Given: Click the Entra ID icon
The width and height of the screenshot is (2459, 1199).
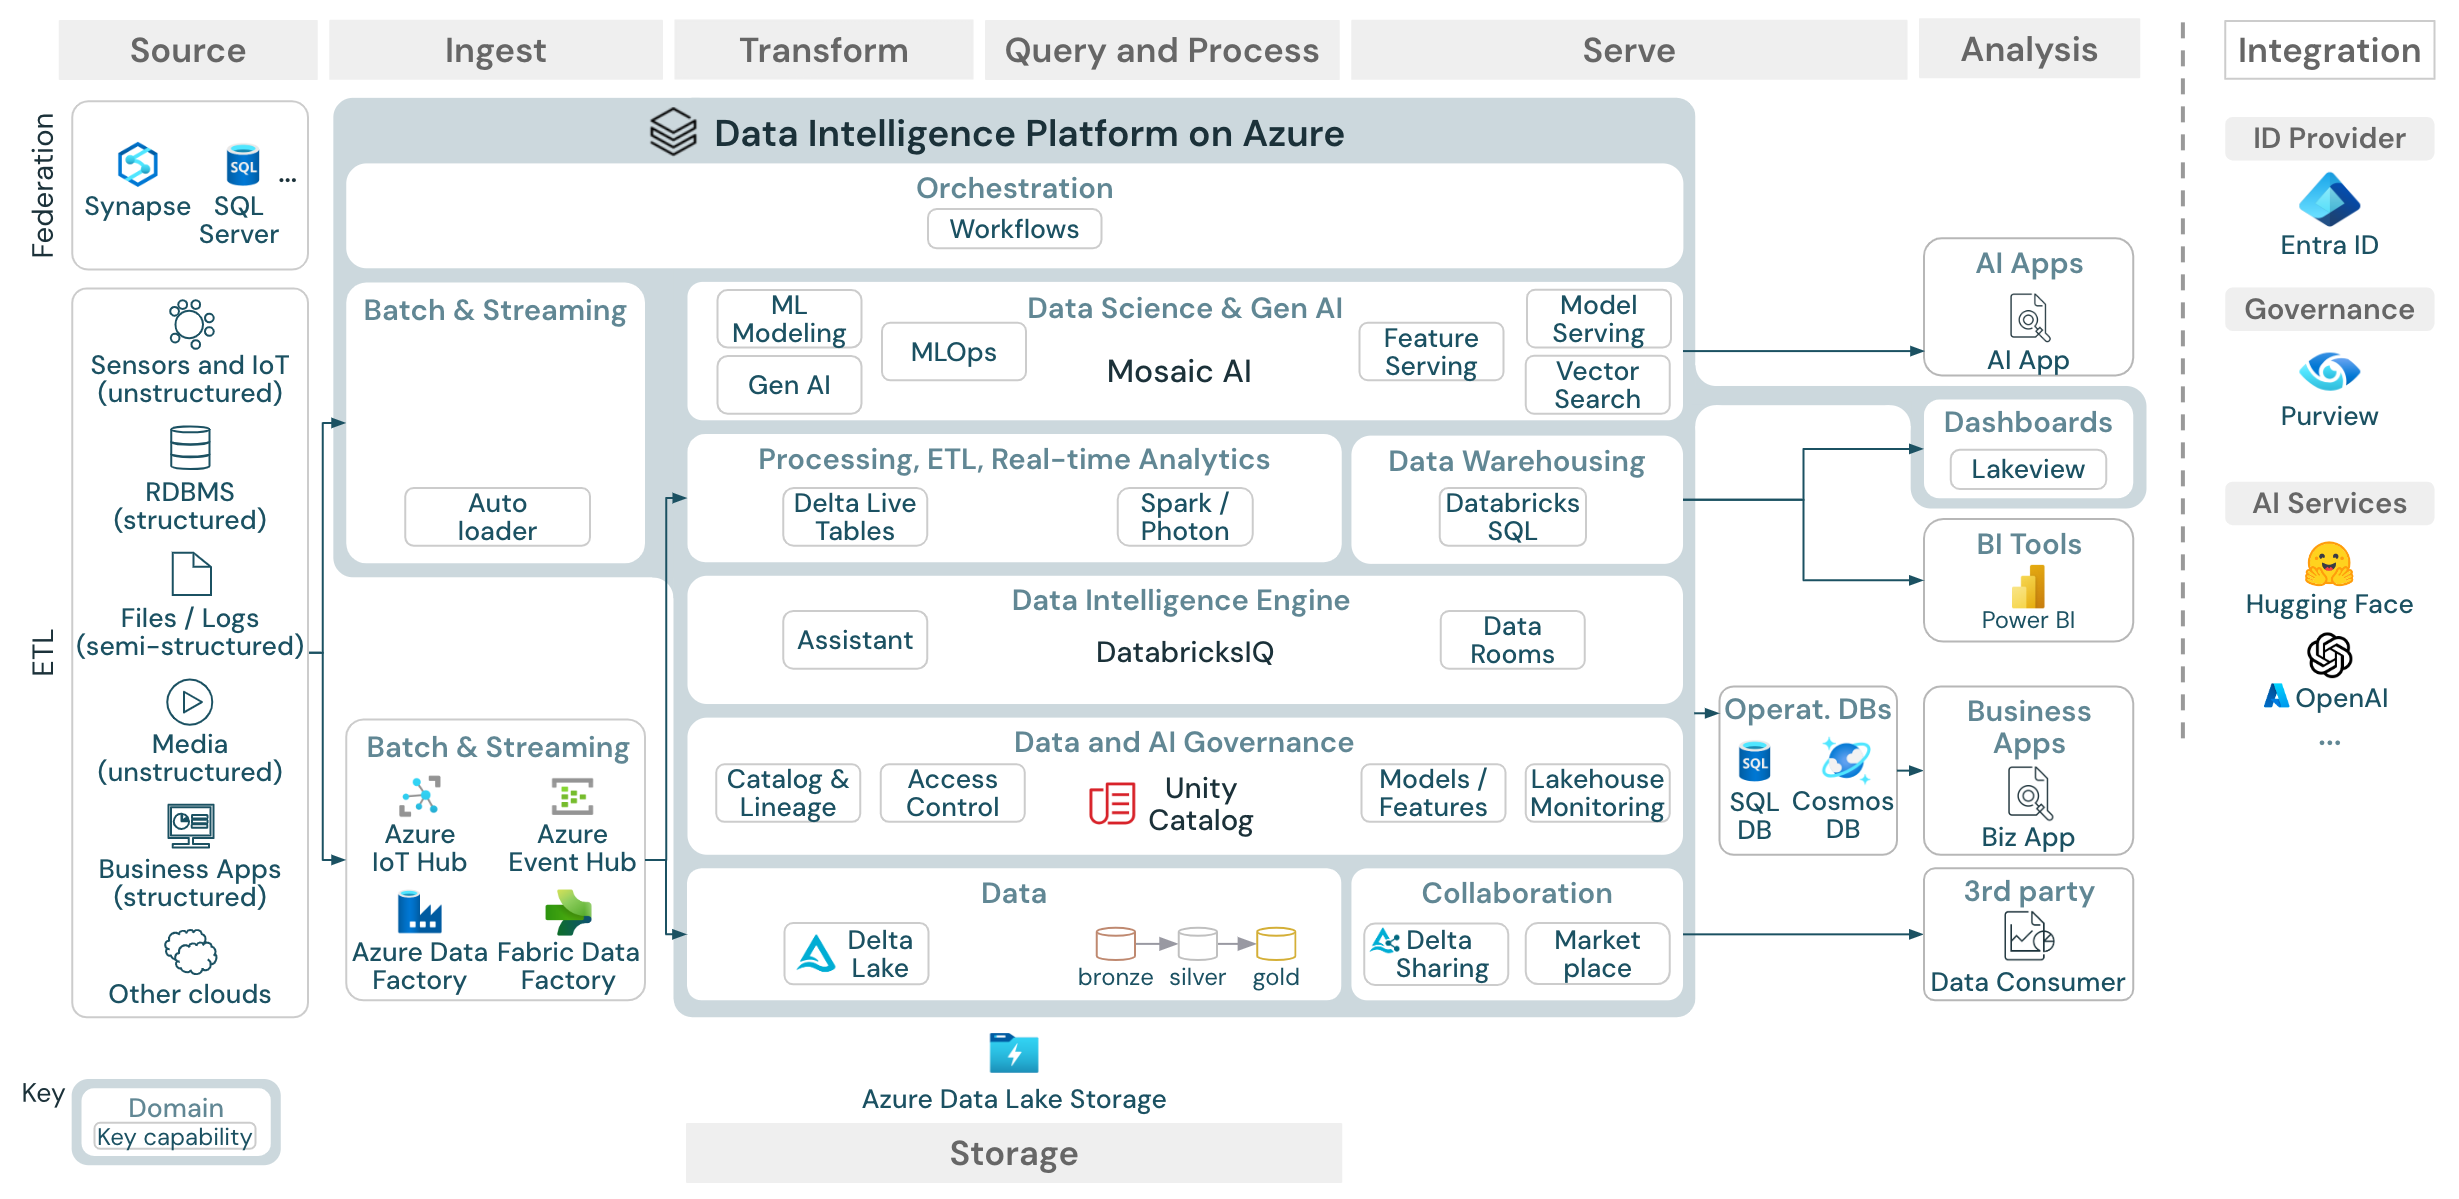Looking at the screenshot, I should tap(2329, 199).
